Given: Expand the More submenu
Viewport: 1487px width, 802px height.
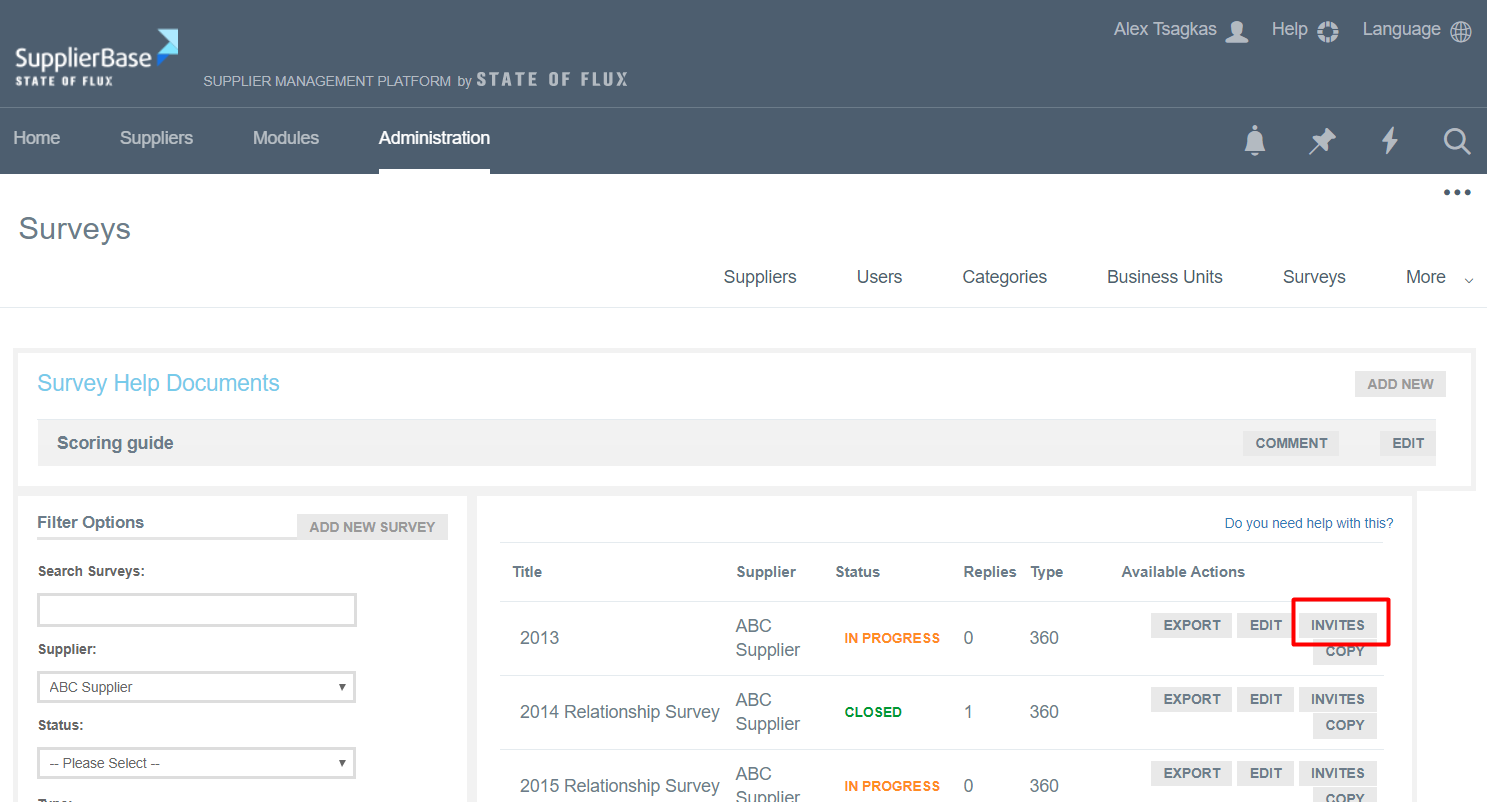Looking at the screenshot, I should tap(1438, 278).
